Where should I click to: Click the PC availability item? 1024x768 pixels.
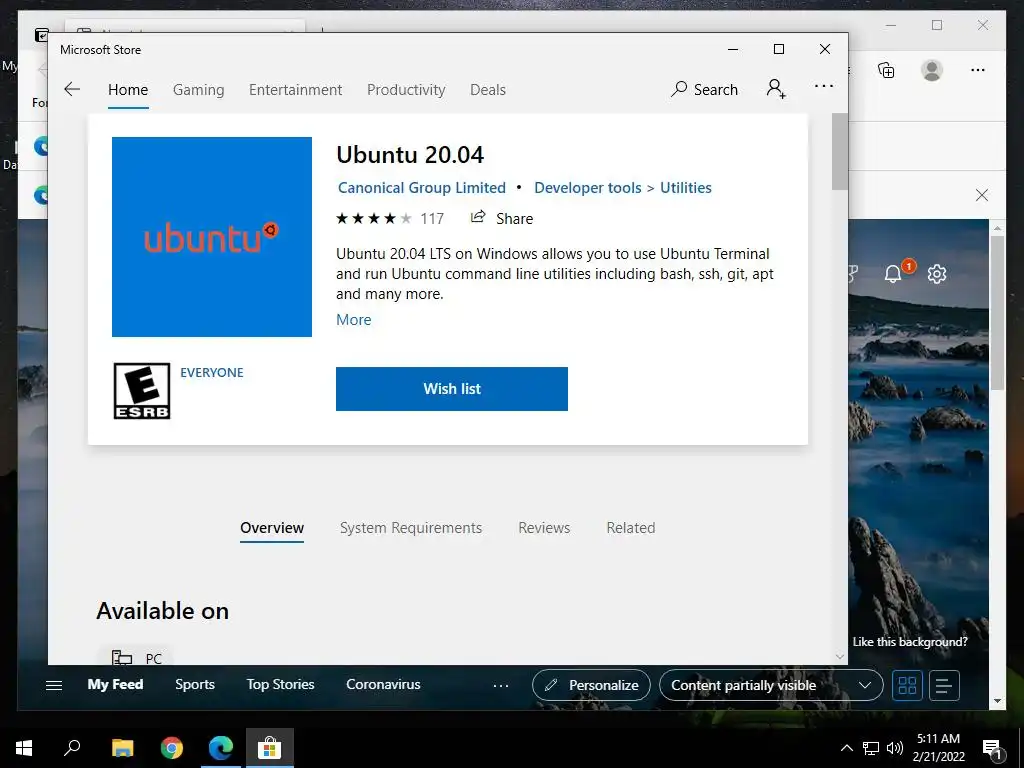(x=136, y=658)
